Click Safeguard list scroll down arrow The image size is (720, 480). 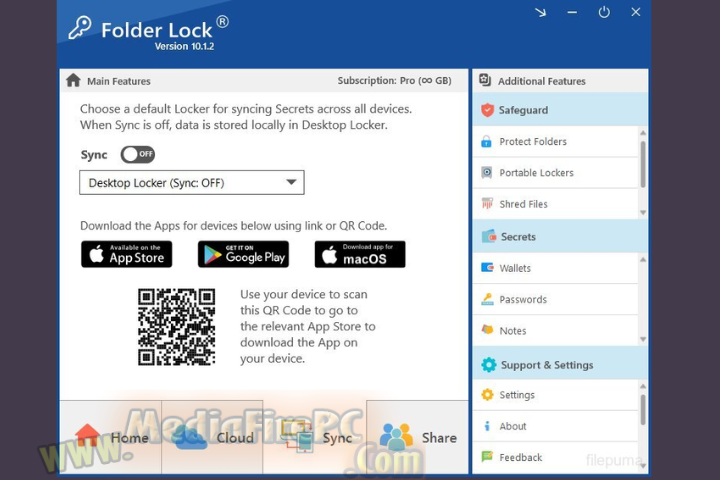point(643,213)
